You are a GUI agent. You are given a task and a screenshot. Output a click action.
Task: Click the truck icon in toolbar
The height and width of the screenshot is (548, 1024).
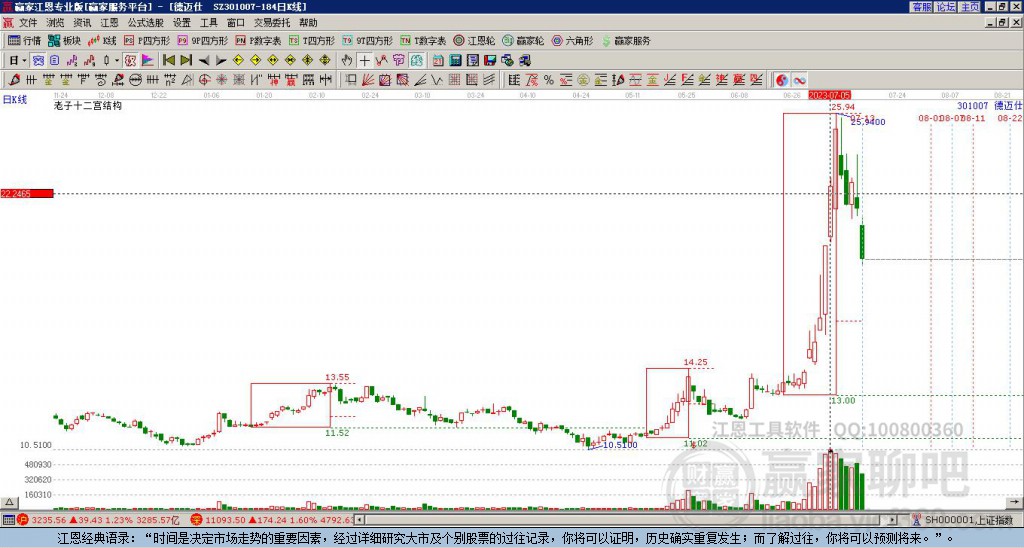click(x=524, y=61)
